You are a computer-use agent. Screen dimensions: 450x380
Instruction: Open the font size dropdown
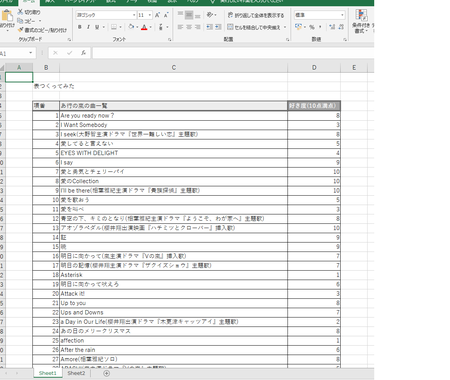click(x=150, y=15)
